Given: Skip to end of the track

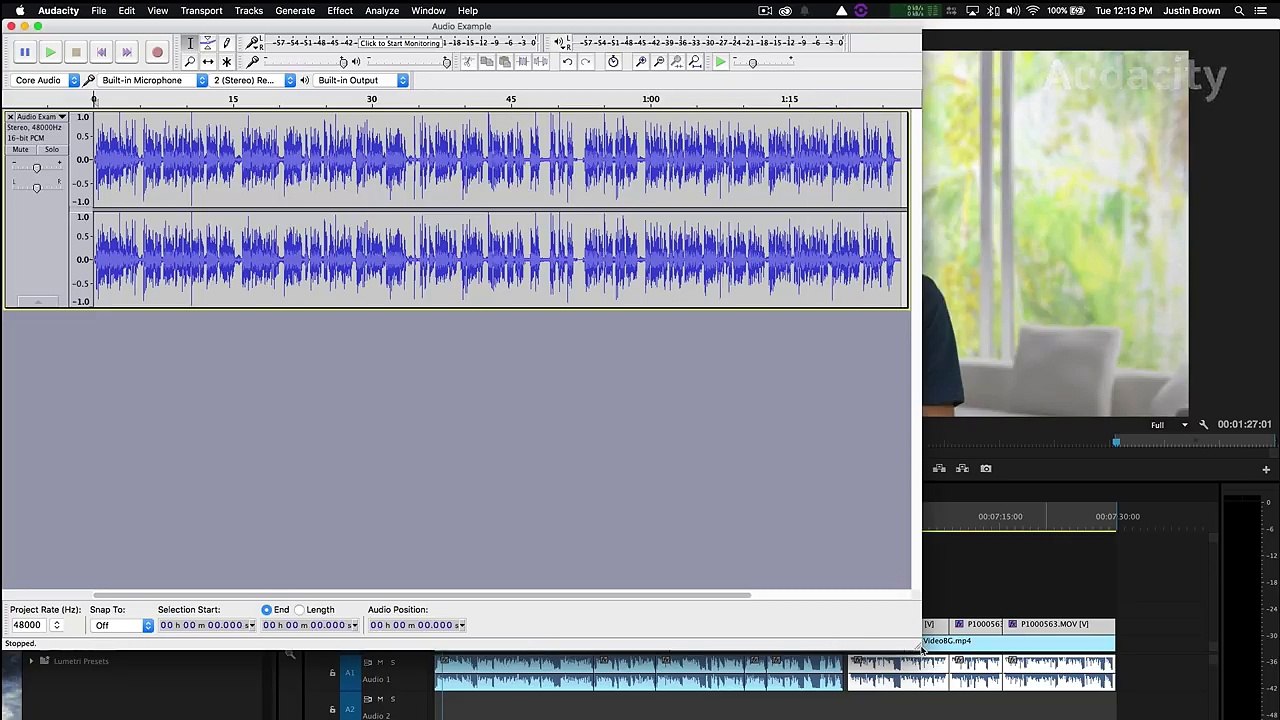Looking at the screenshot, I should [127, 52].
